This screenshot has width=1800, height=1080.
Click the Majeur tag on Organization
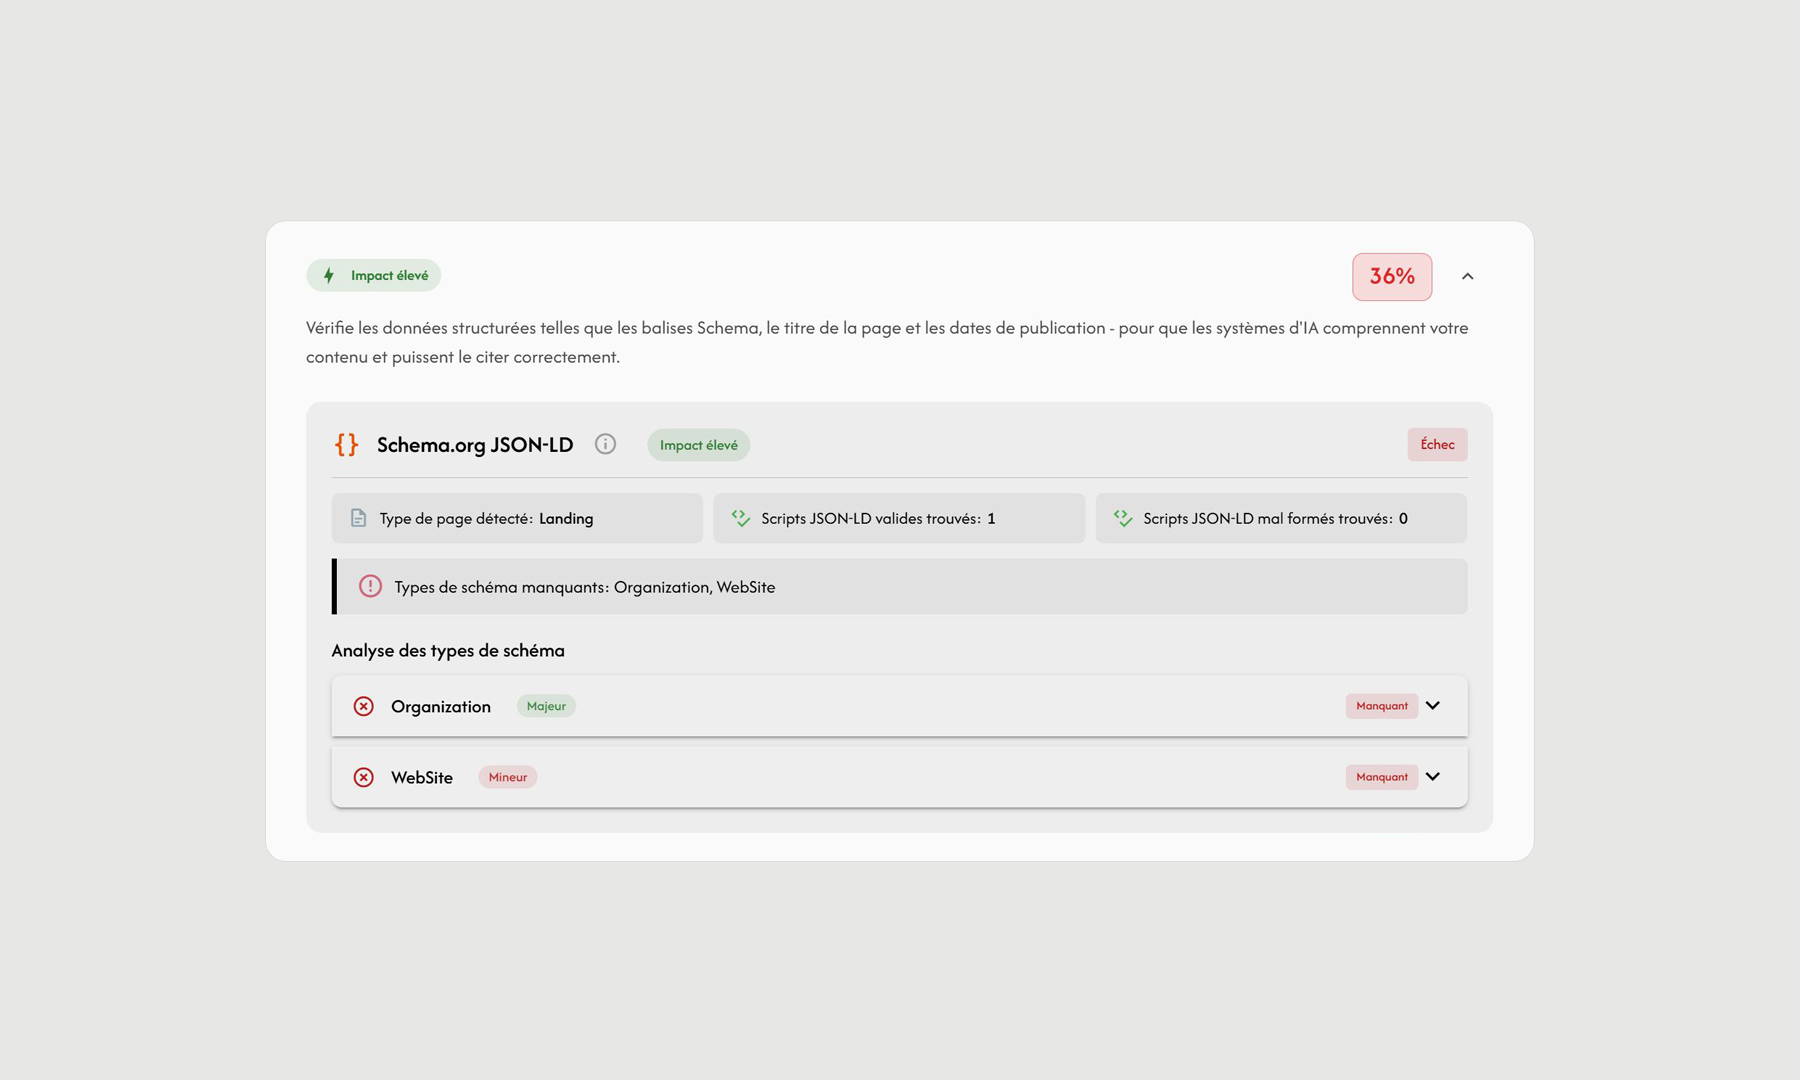pos(546,706)
